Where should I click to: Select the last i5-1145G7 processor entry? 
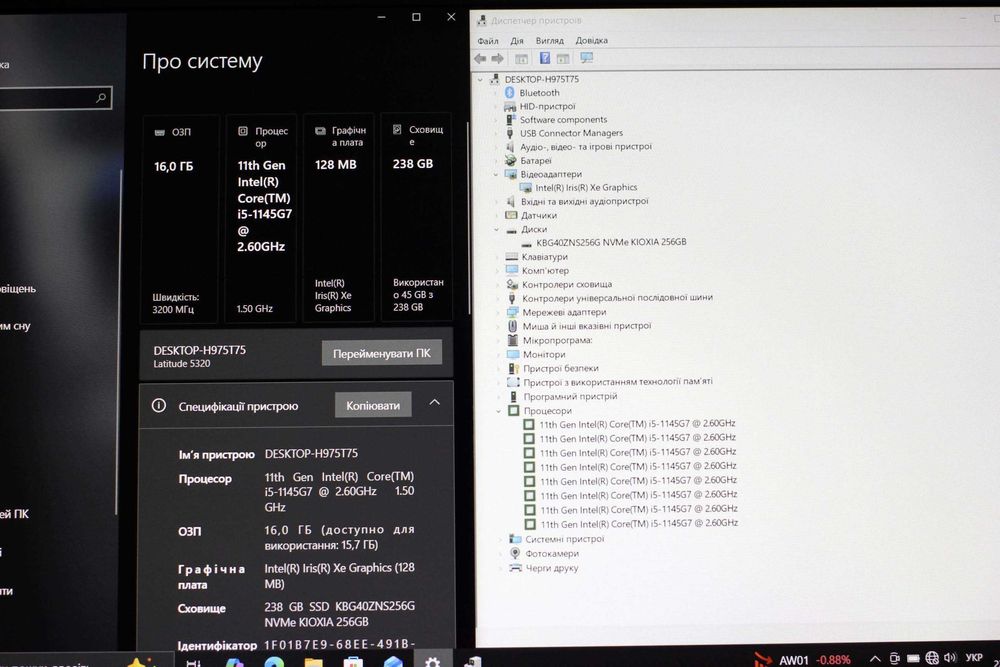[639, 524]
